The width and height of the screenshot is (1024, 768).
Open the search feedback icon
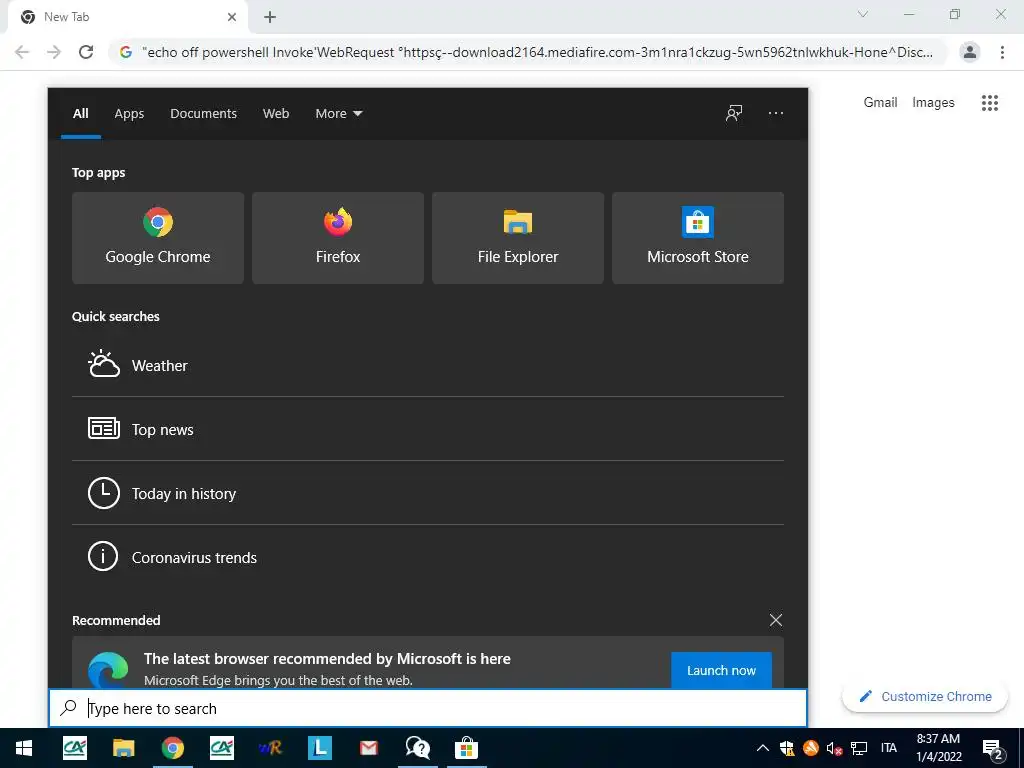[734, 113]
